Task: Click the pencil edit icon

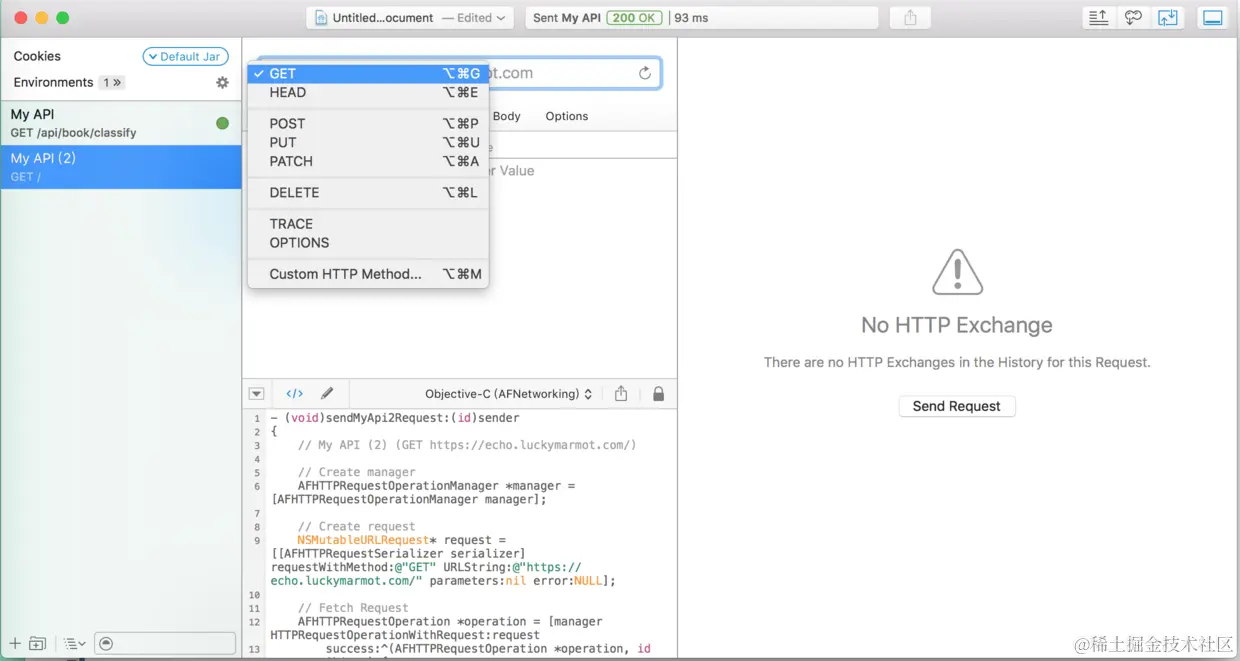Action: (327, 394)
